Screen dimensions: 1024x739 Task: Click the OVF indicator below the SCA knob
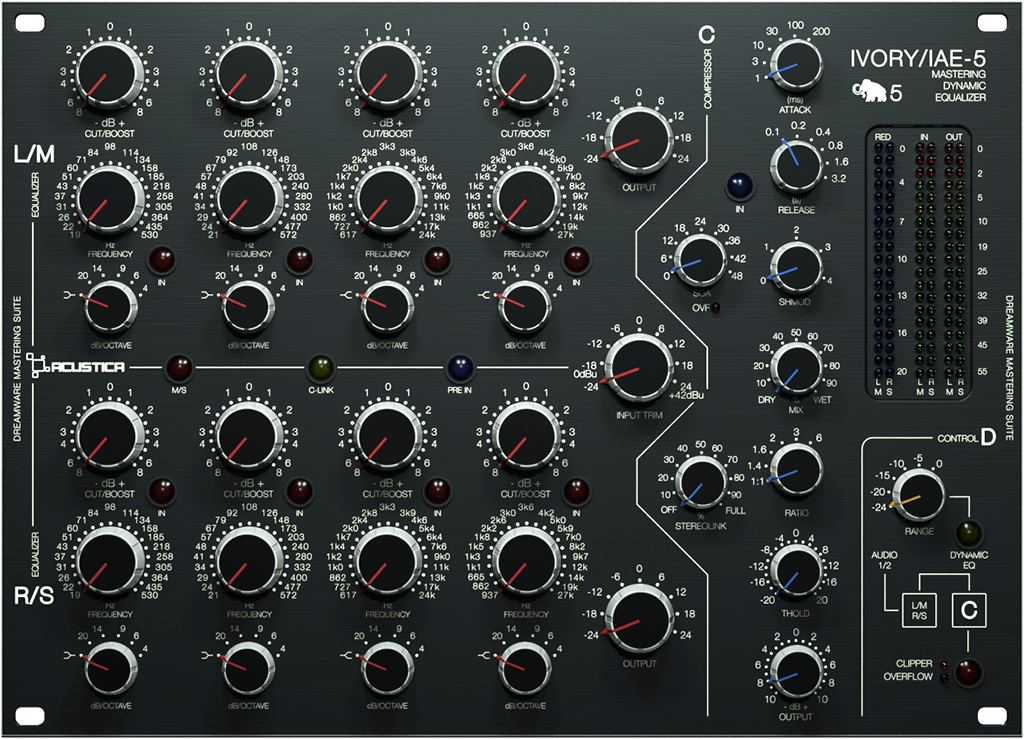click(x=717, y=310)
